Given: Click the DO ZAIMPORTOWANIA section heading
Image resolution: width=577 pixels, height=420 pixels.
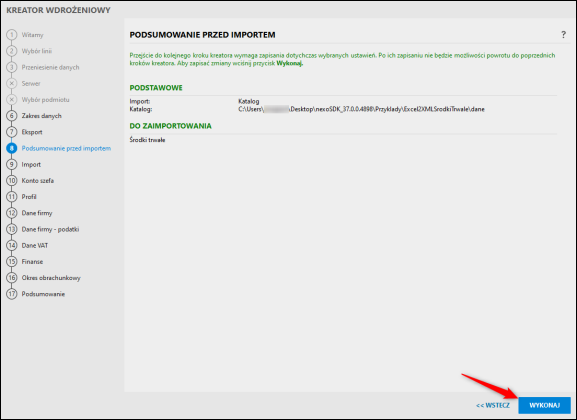Looking at the screenshot, I should pos(170,126).
